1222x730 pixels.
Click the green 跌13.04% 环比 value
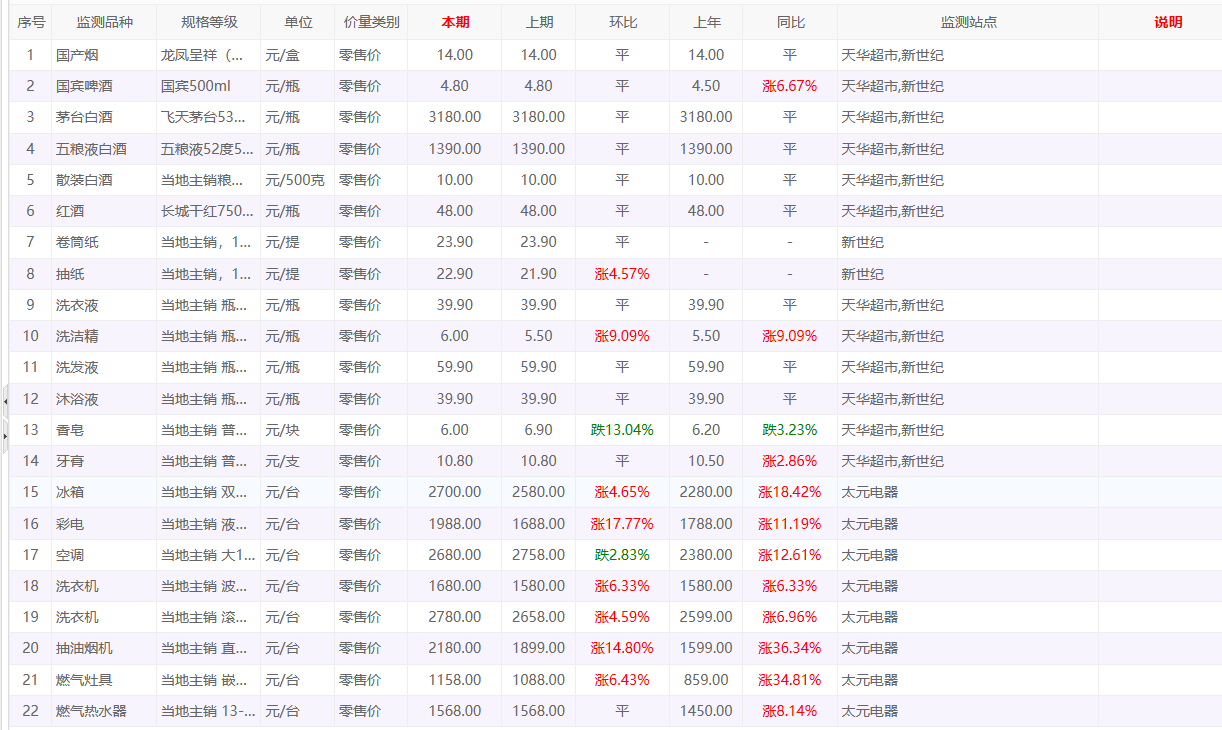tap(622, 430)
